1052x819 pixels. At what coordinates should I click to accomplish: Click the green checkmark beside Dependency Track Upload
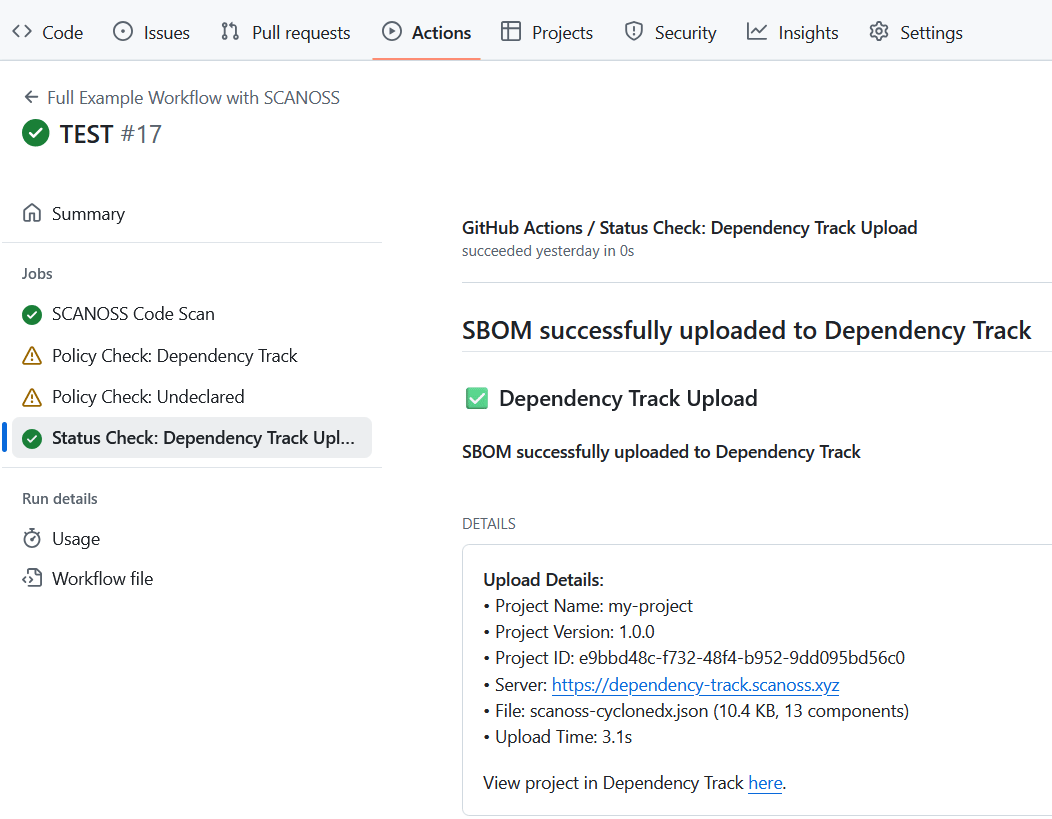tap(477, 398)
